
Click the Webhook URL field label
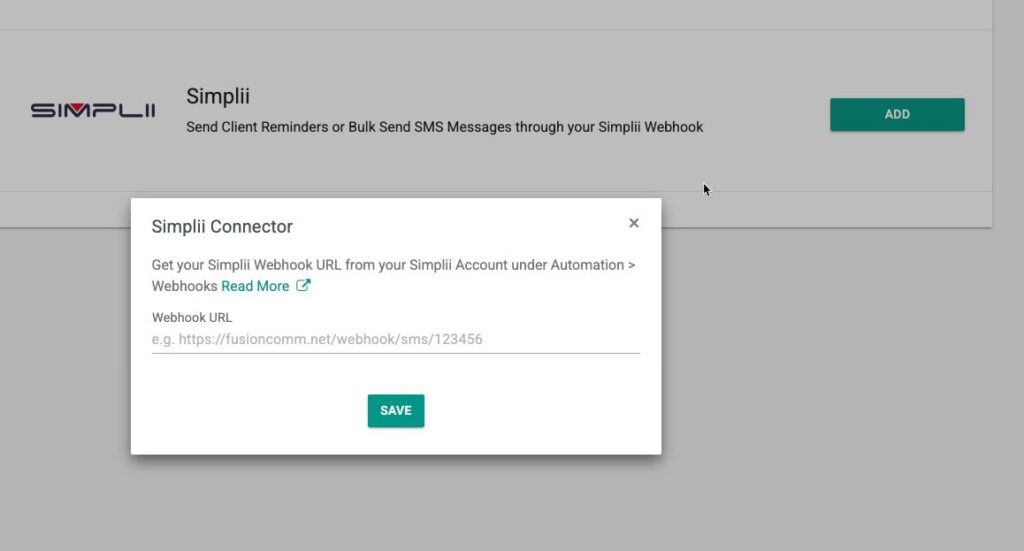192,317
